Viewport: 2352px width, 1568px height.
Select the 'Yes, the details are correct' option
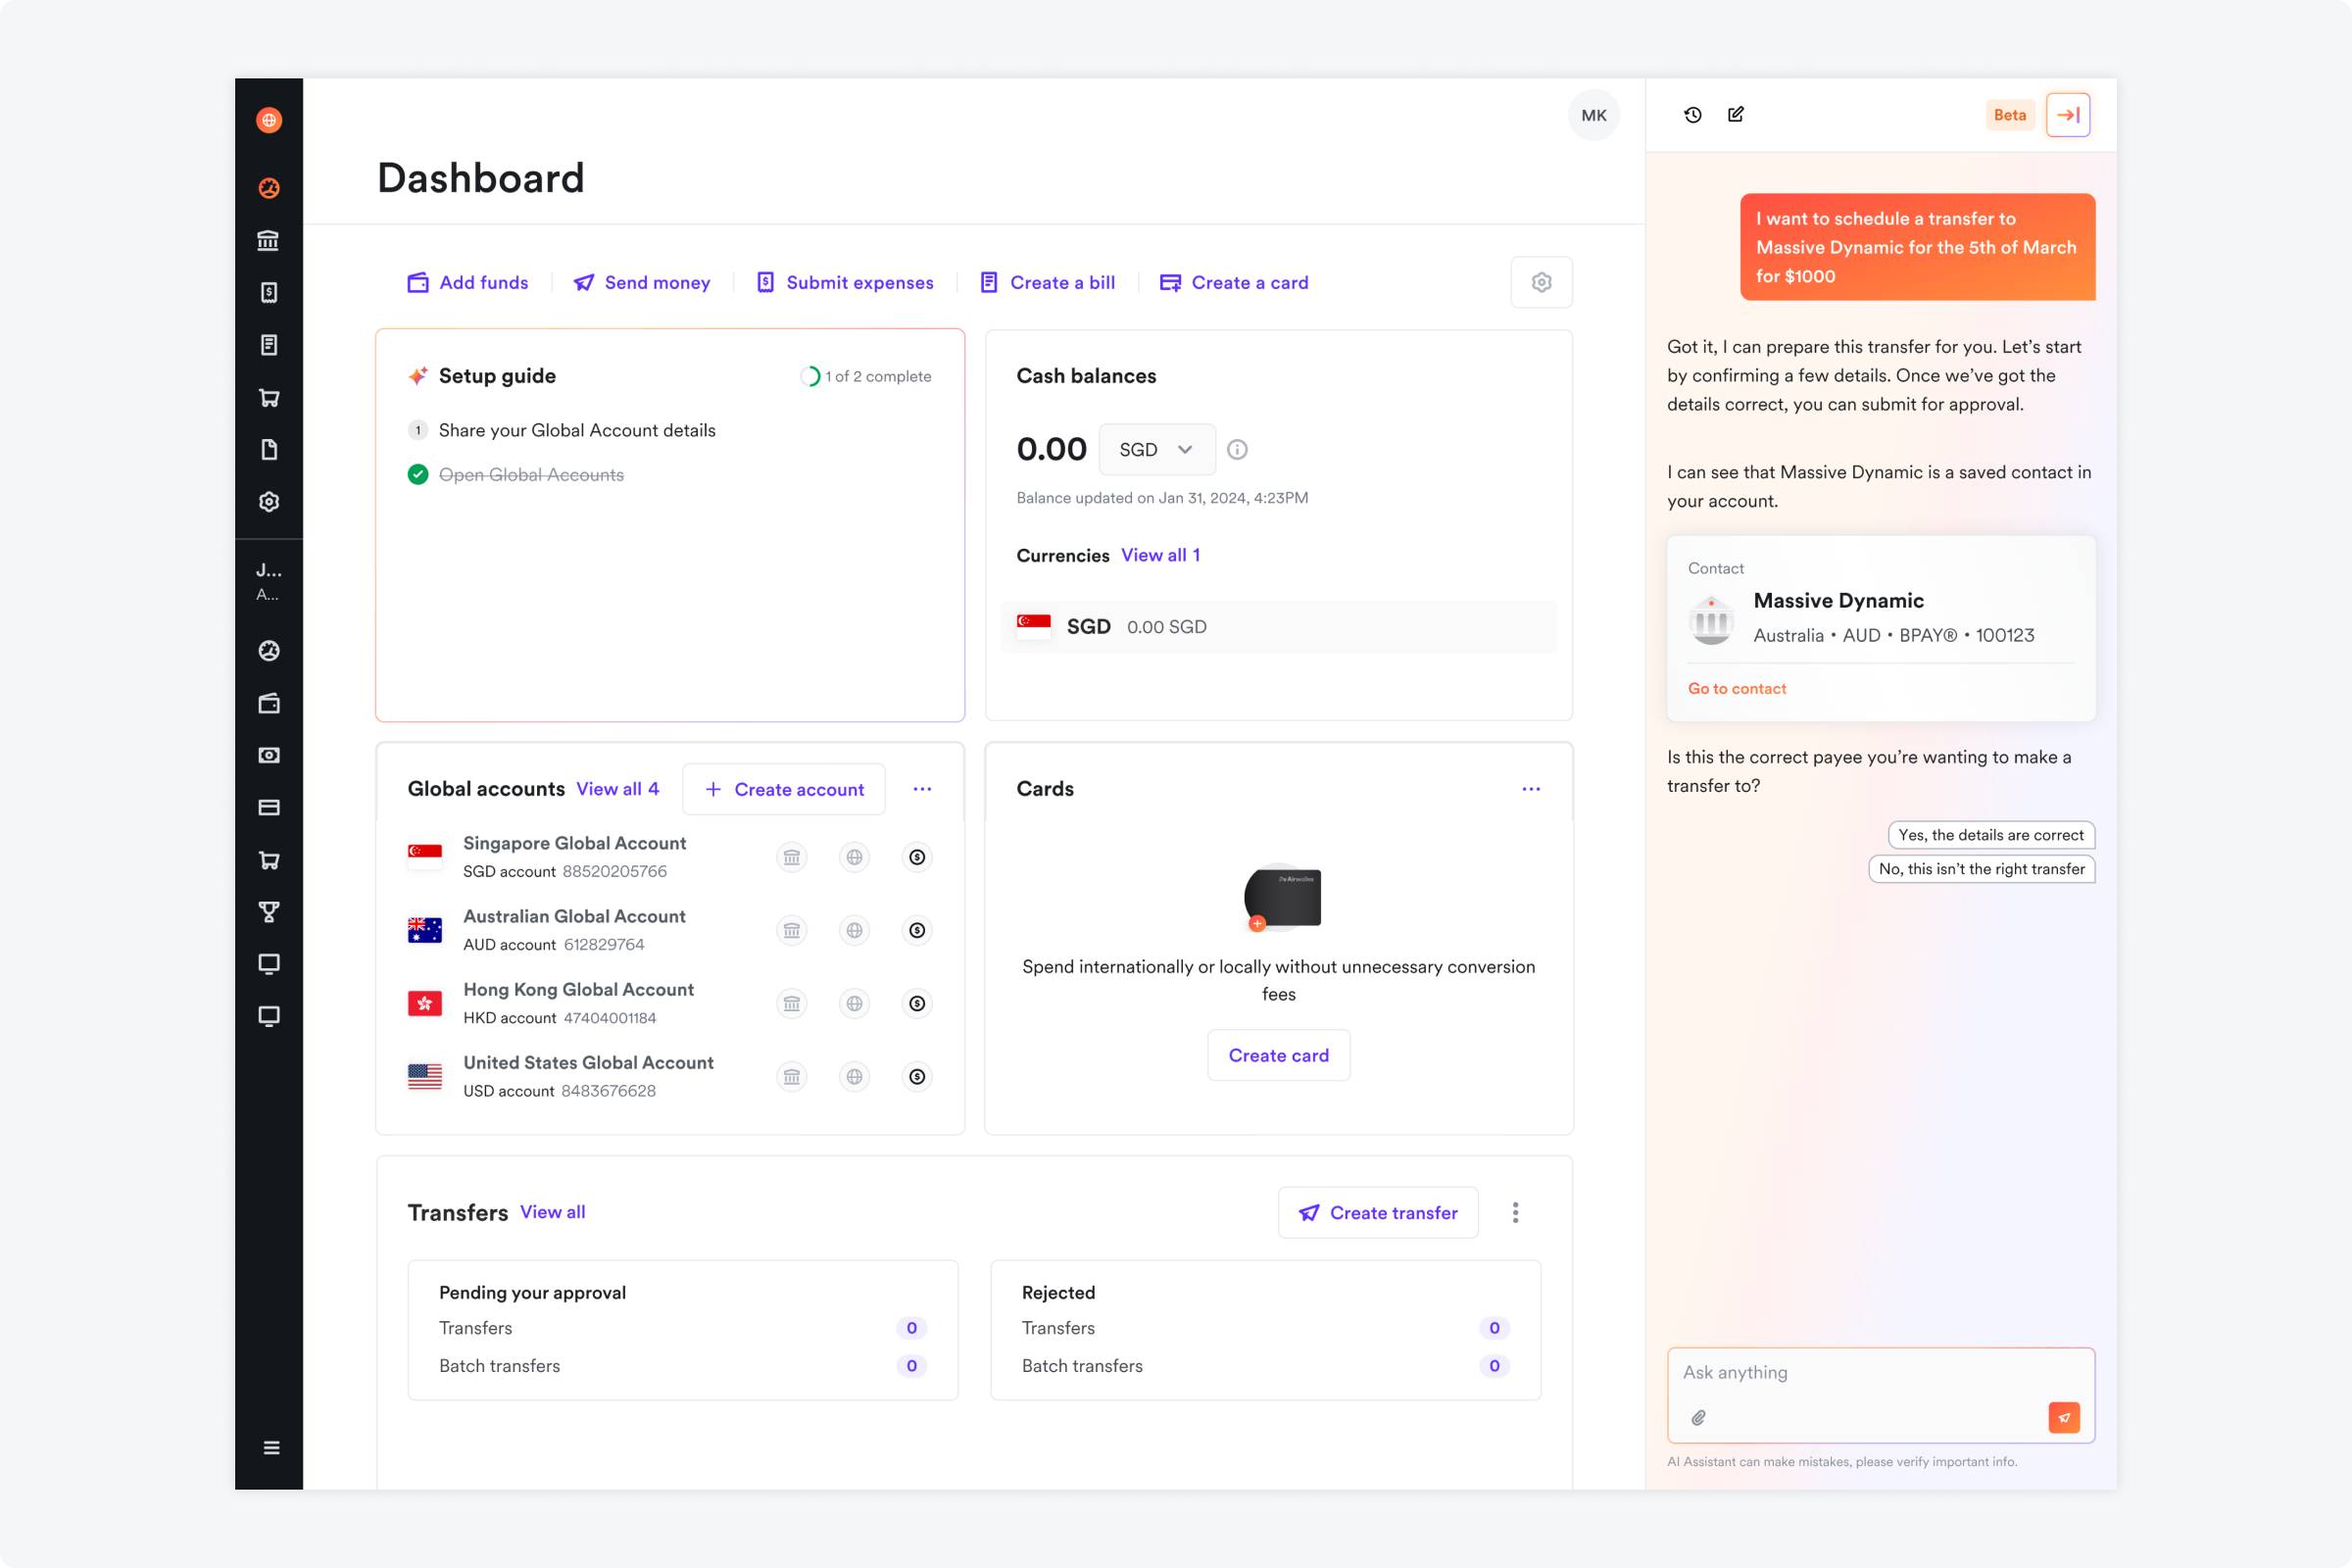tap(1989, 834)
